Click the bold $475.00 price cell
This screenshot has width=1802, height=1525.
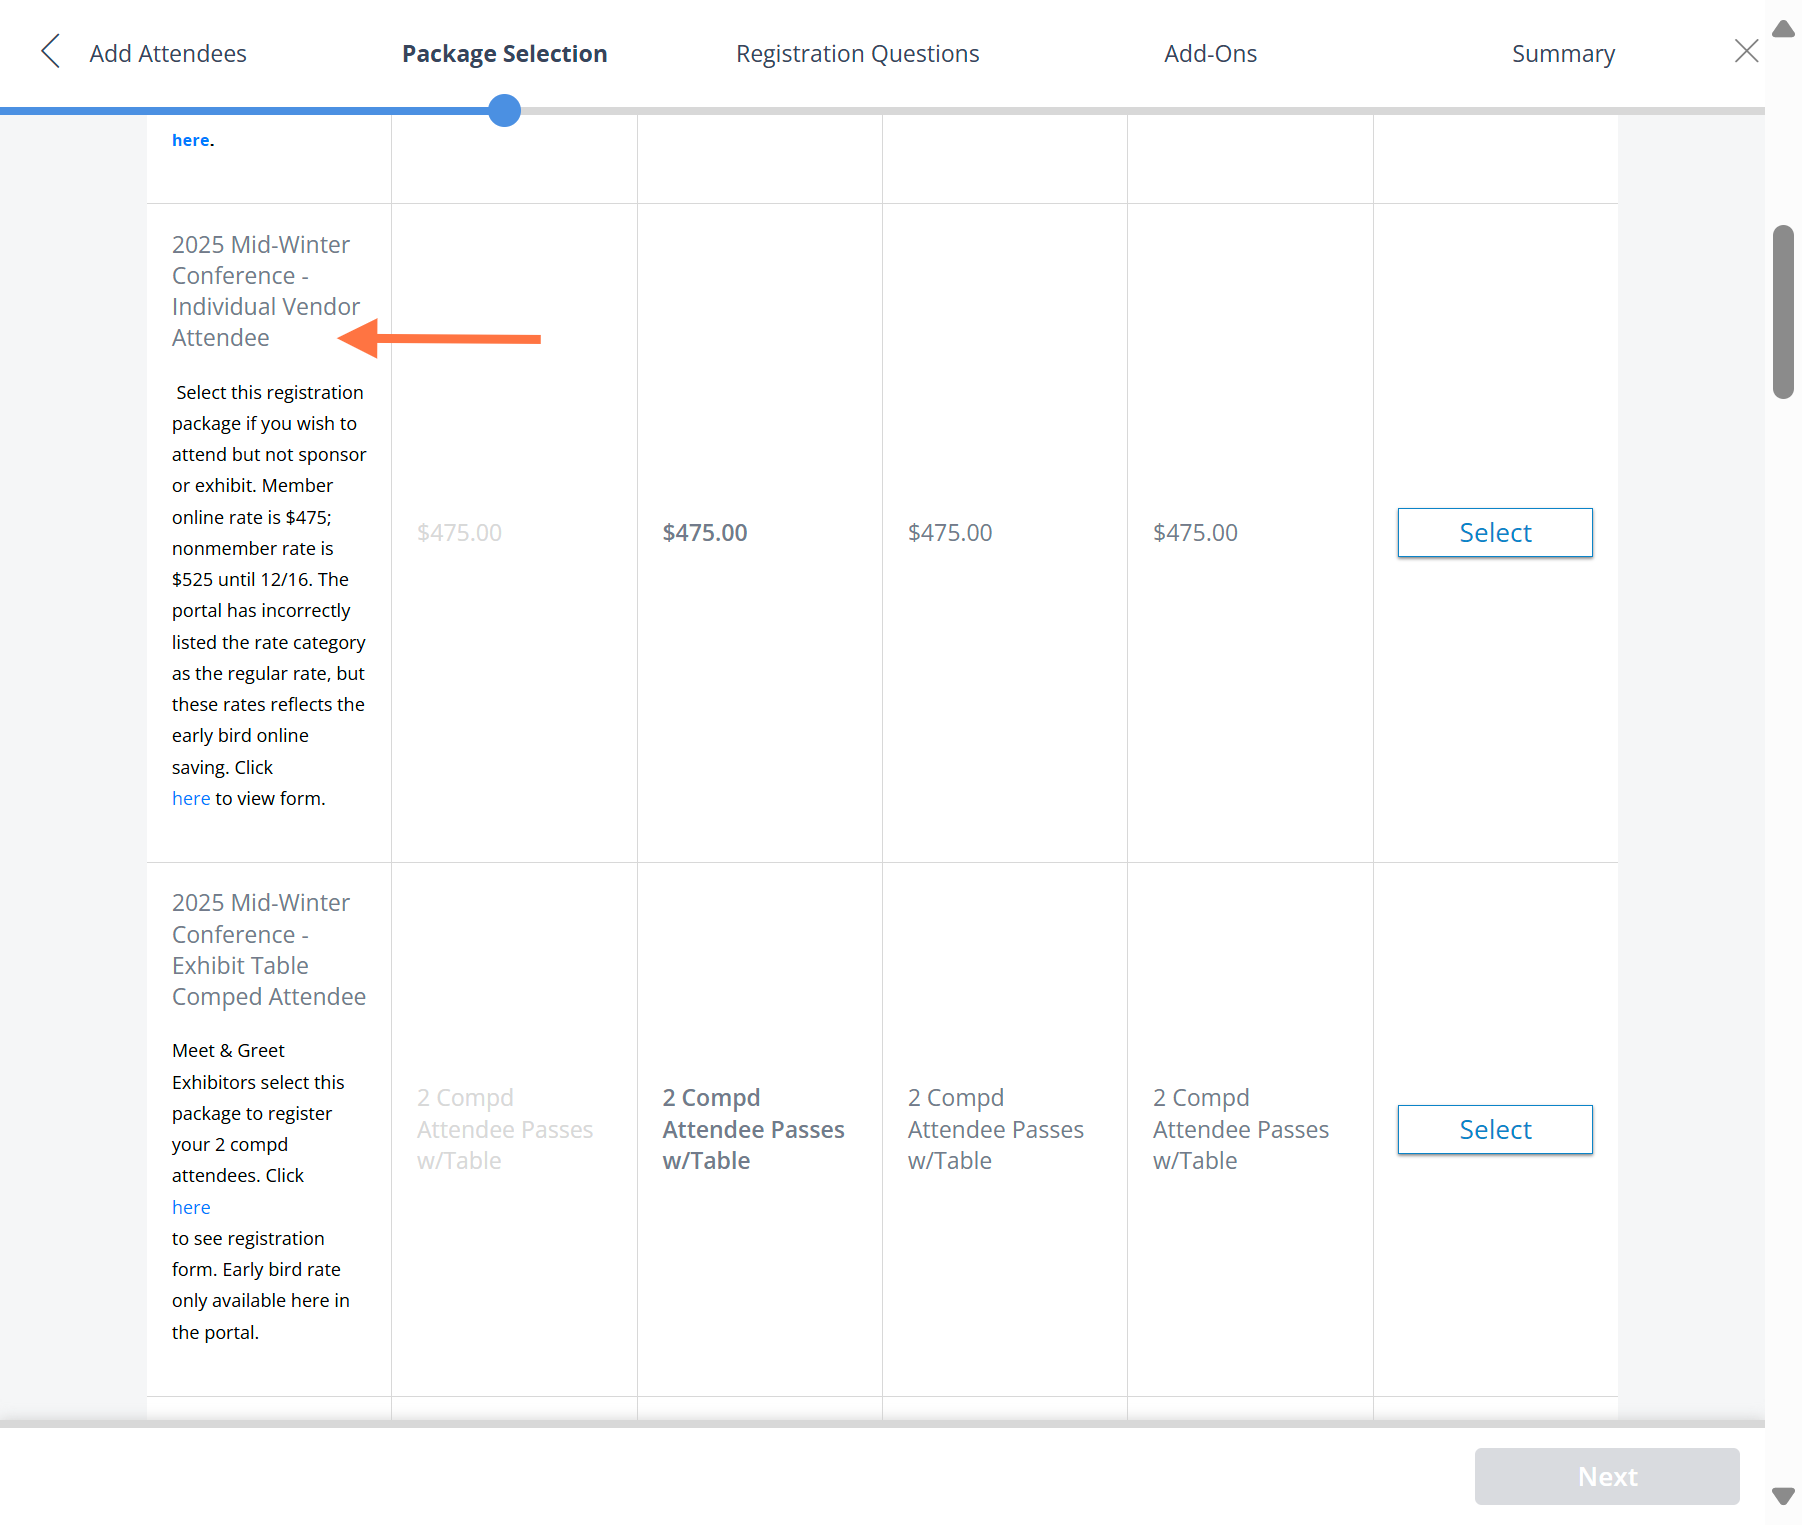(x=705, y=532)
